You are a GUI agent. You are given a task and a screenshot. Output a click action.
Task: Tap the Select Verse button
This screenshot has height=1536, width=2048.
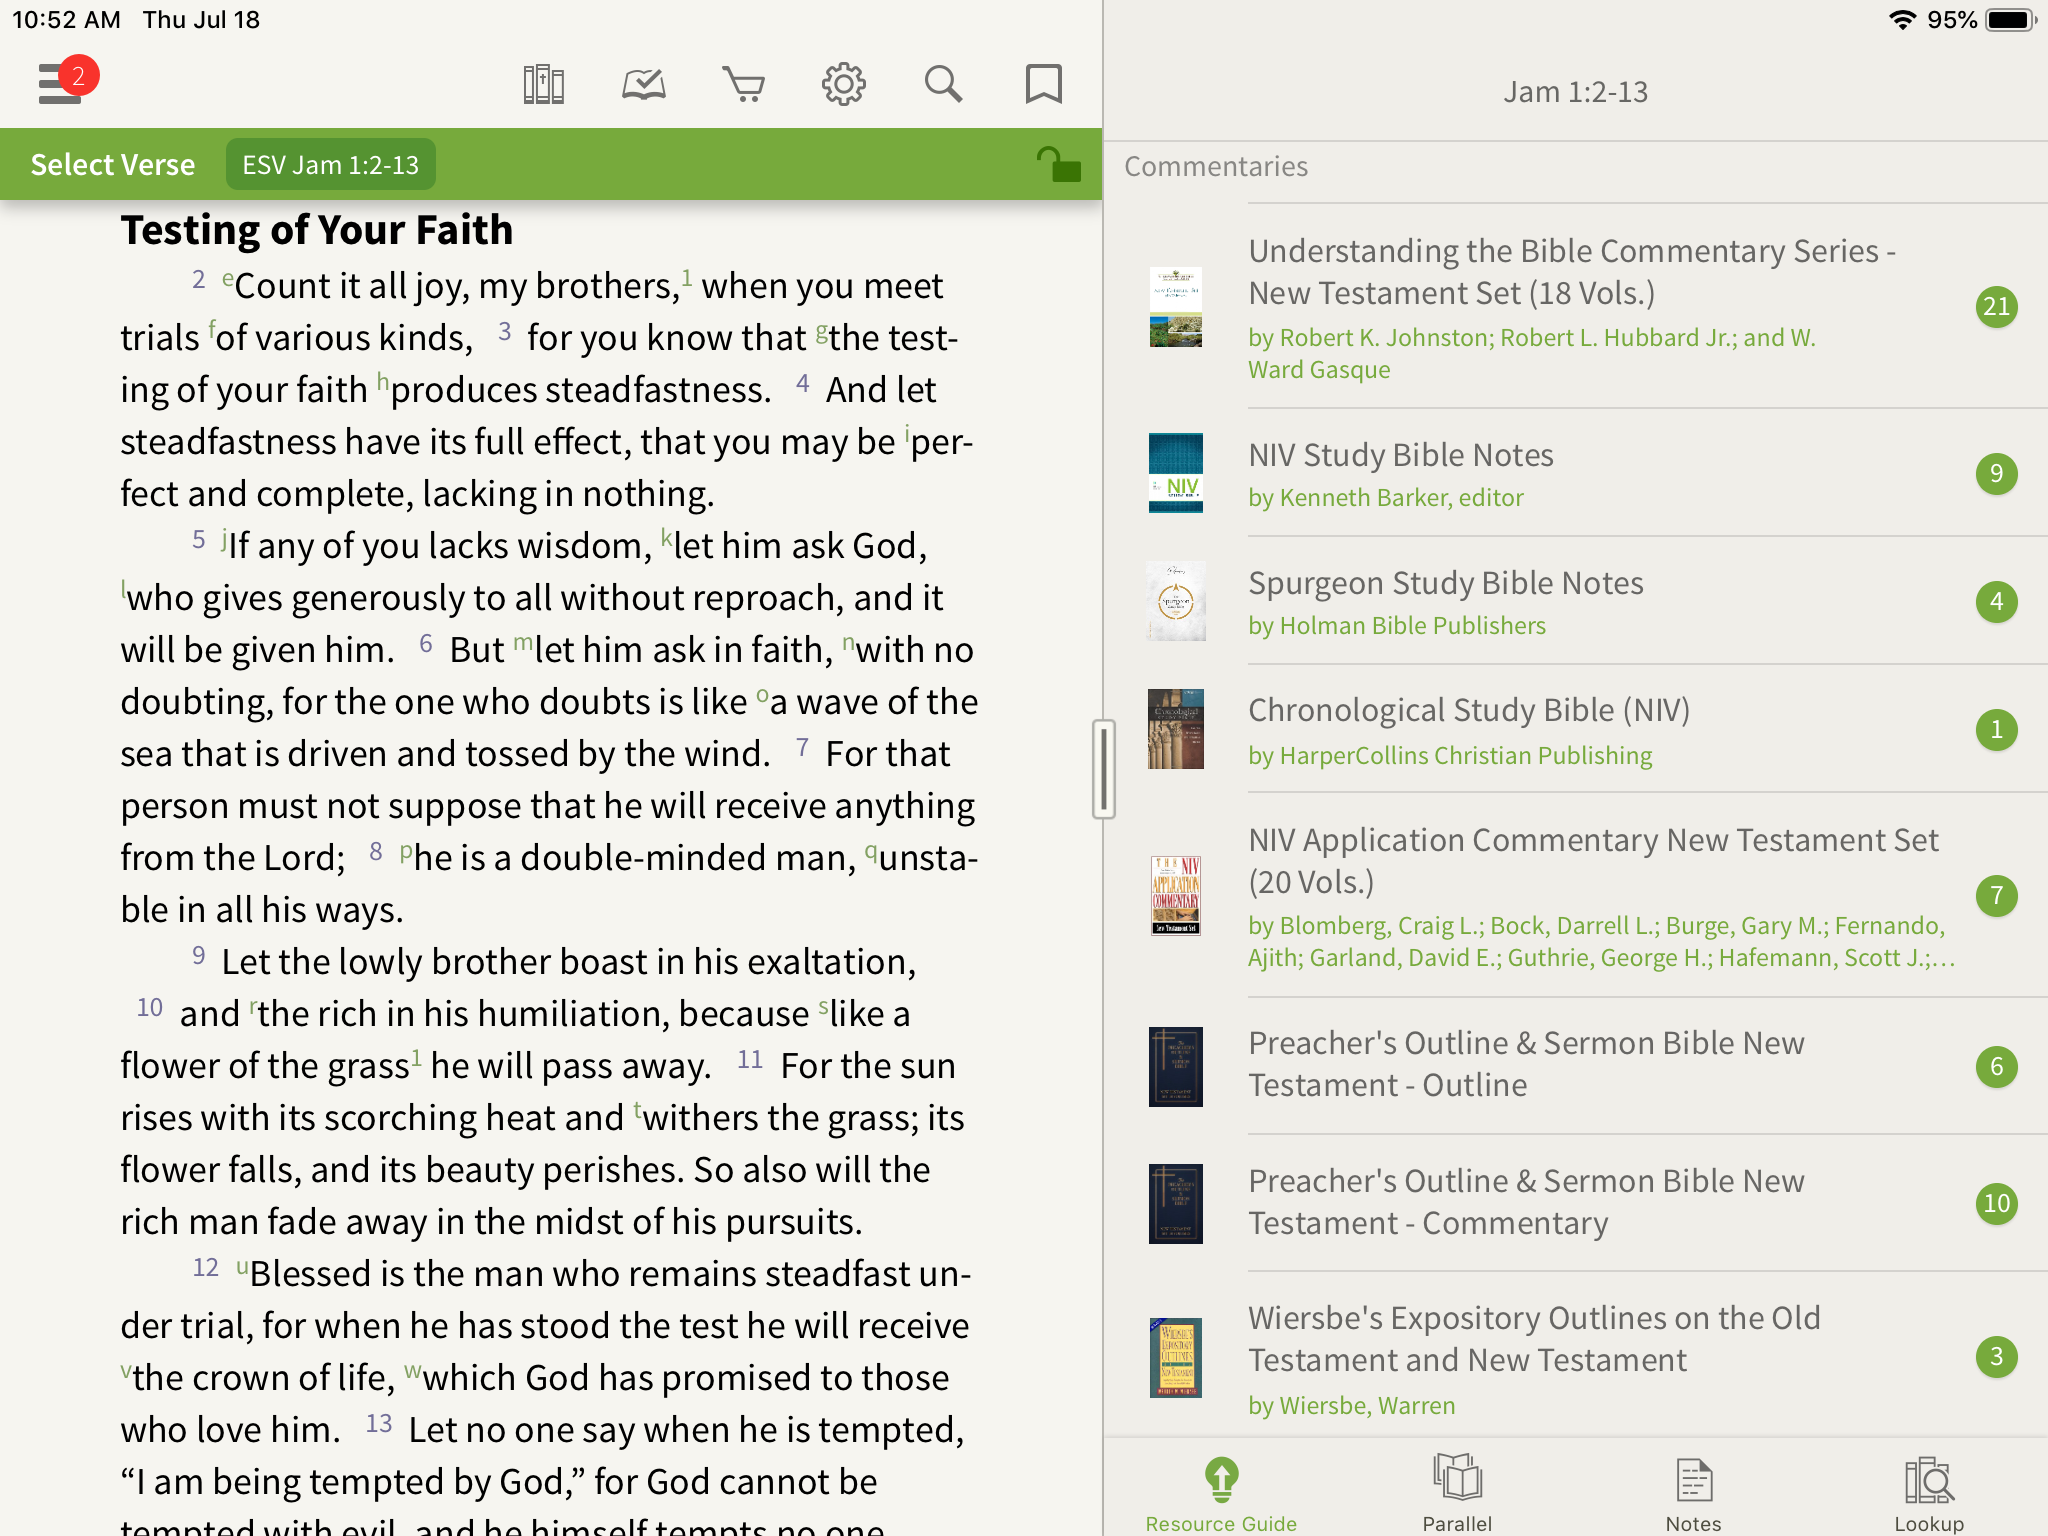(x=113, y=165)
